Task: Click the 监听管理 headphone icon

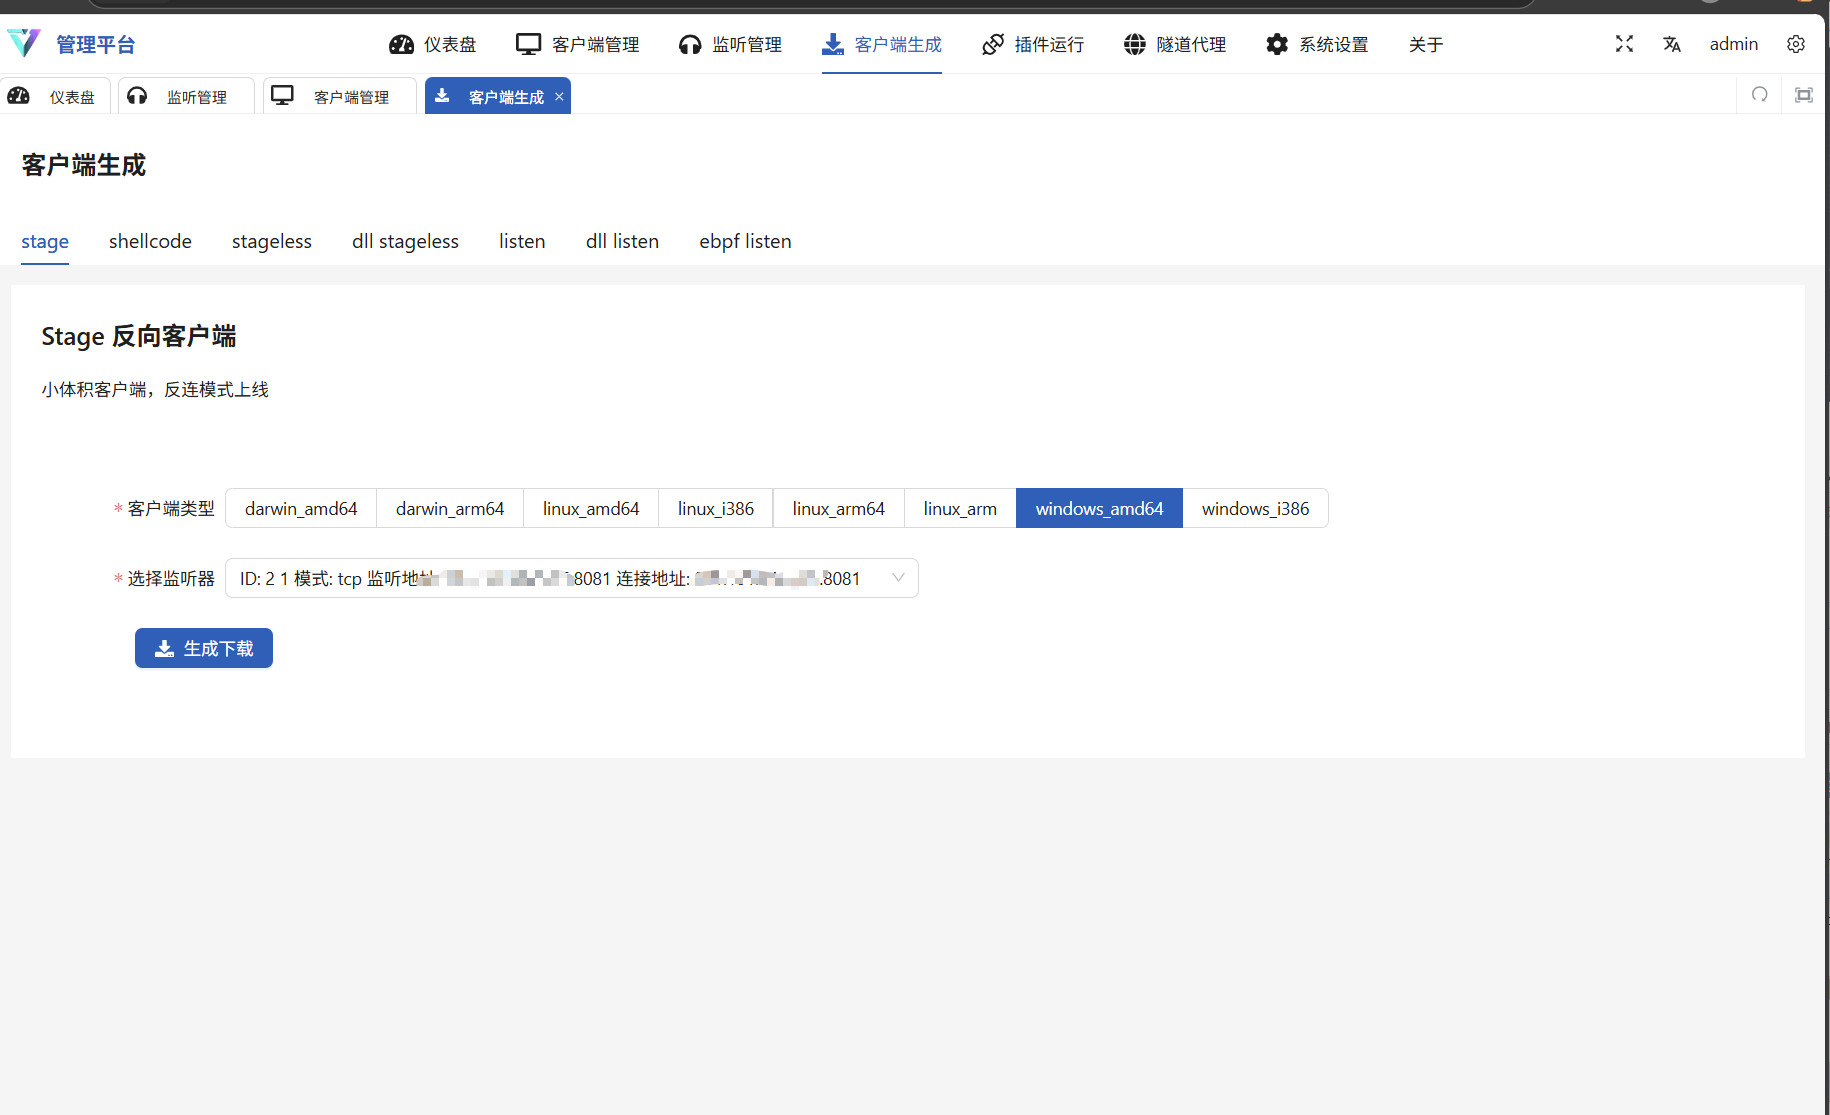Action: (689, 44)
